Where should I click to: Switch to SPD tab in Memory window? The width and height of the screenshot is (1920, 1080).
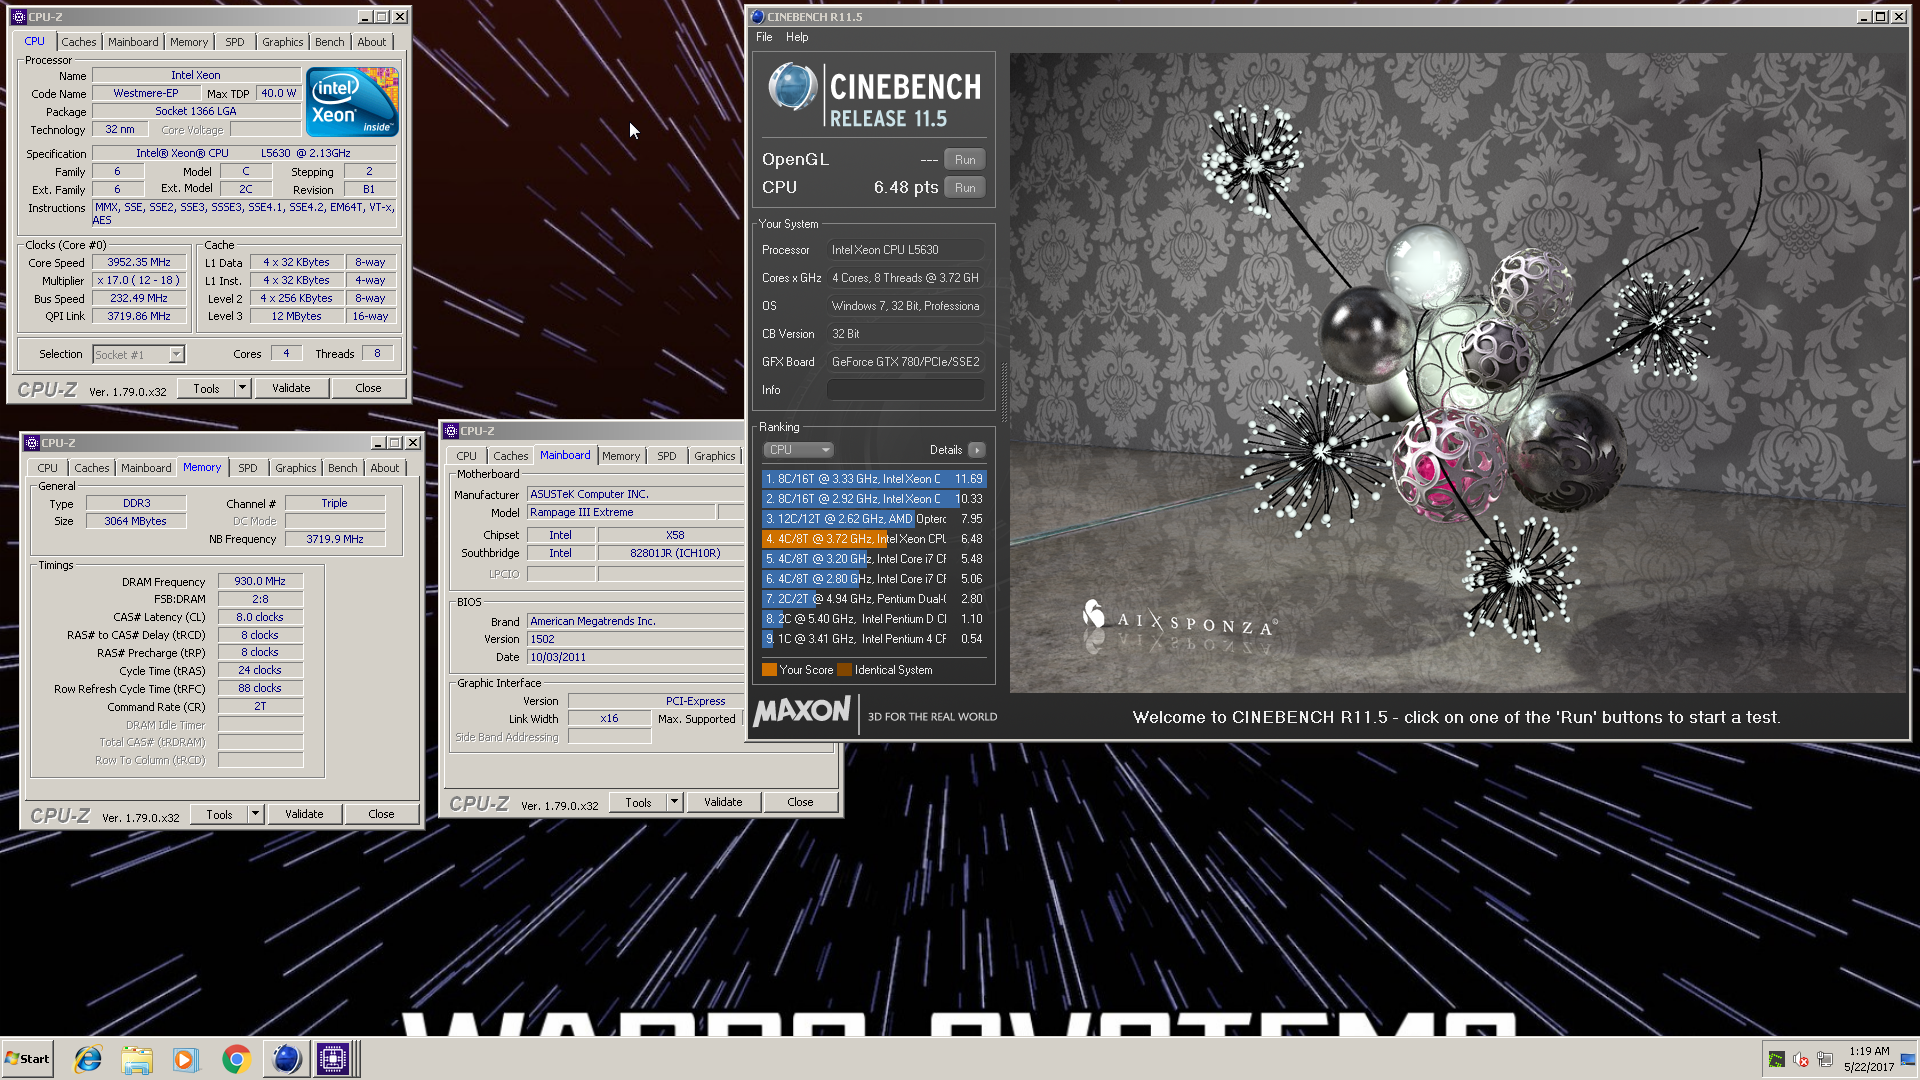click(x=248, y=468)
